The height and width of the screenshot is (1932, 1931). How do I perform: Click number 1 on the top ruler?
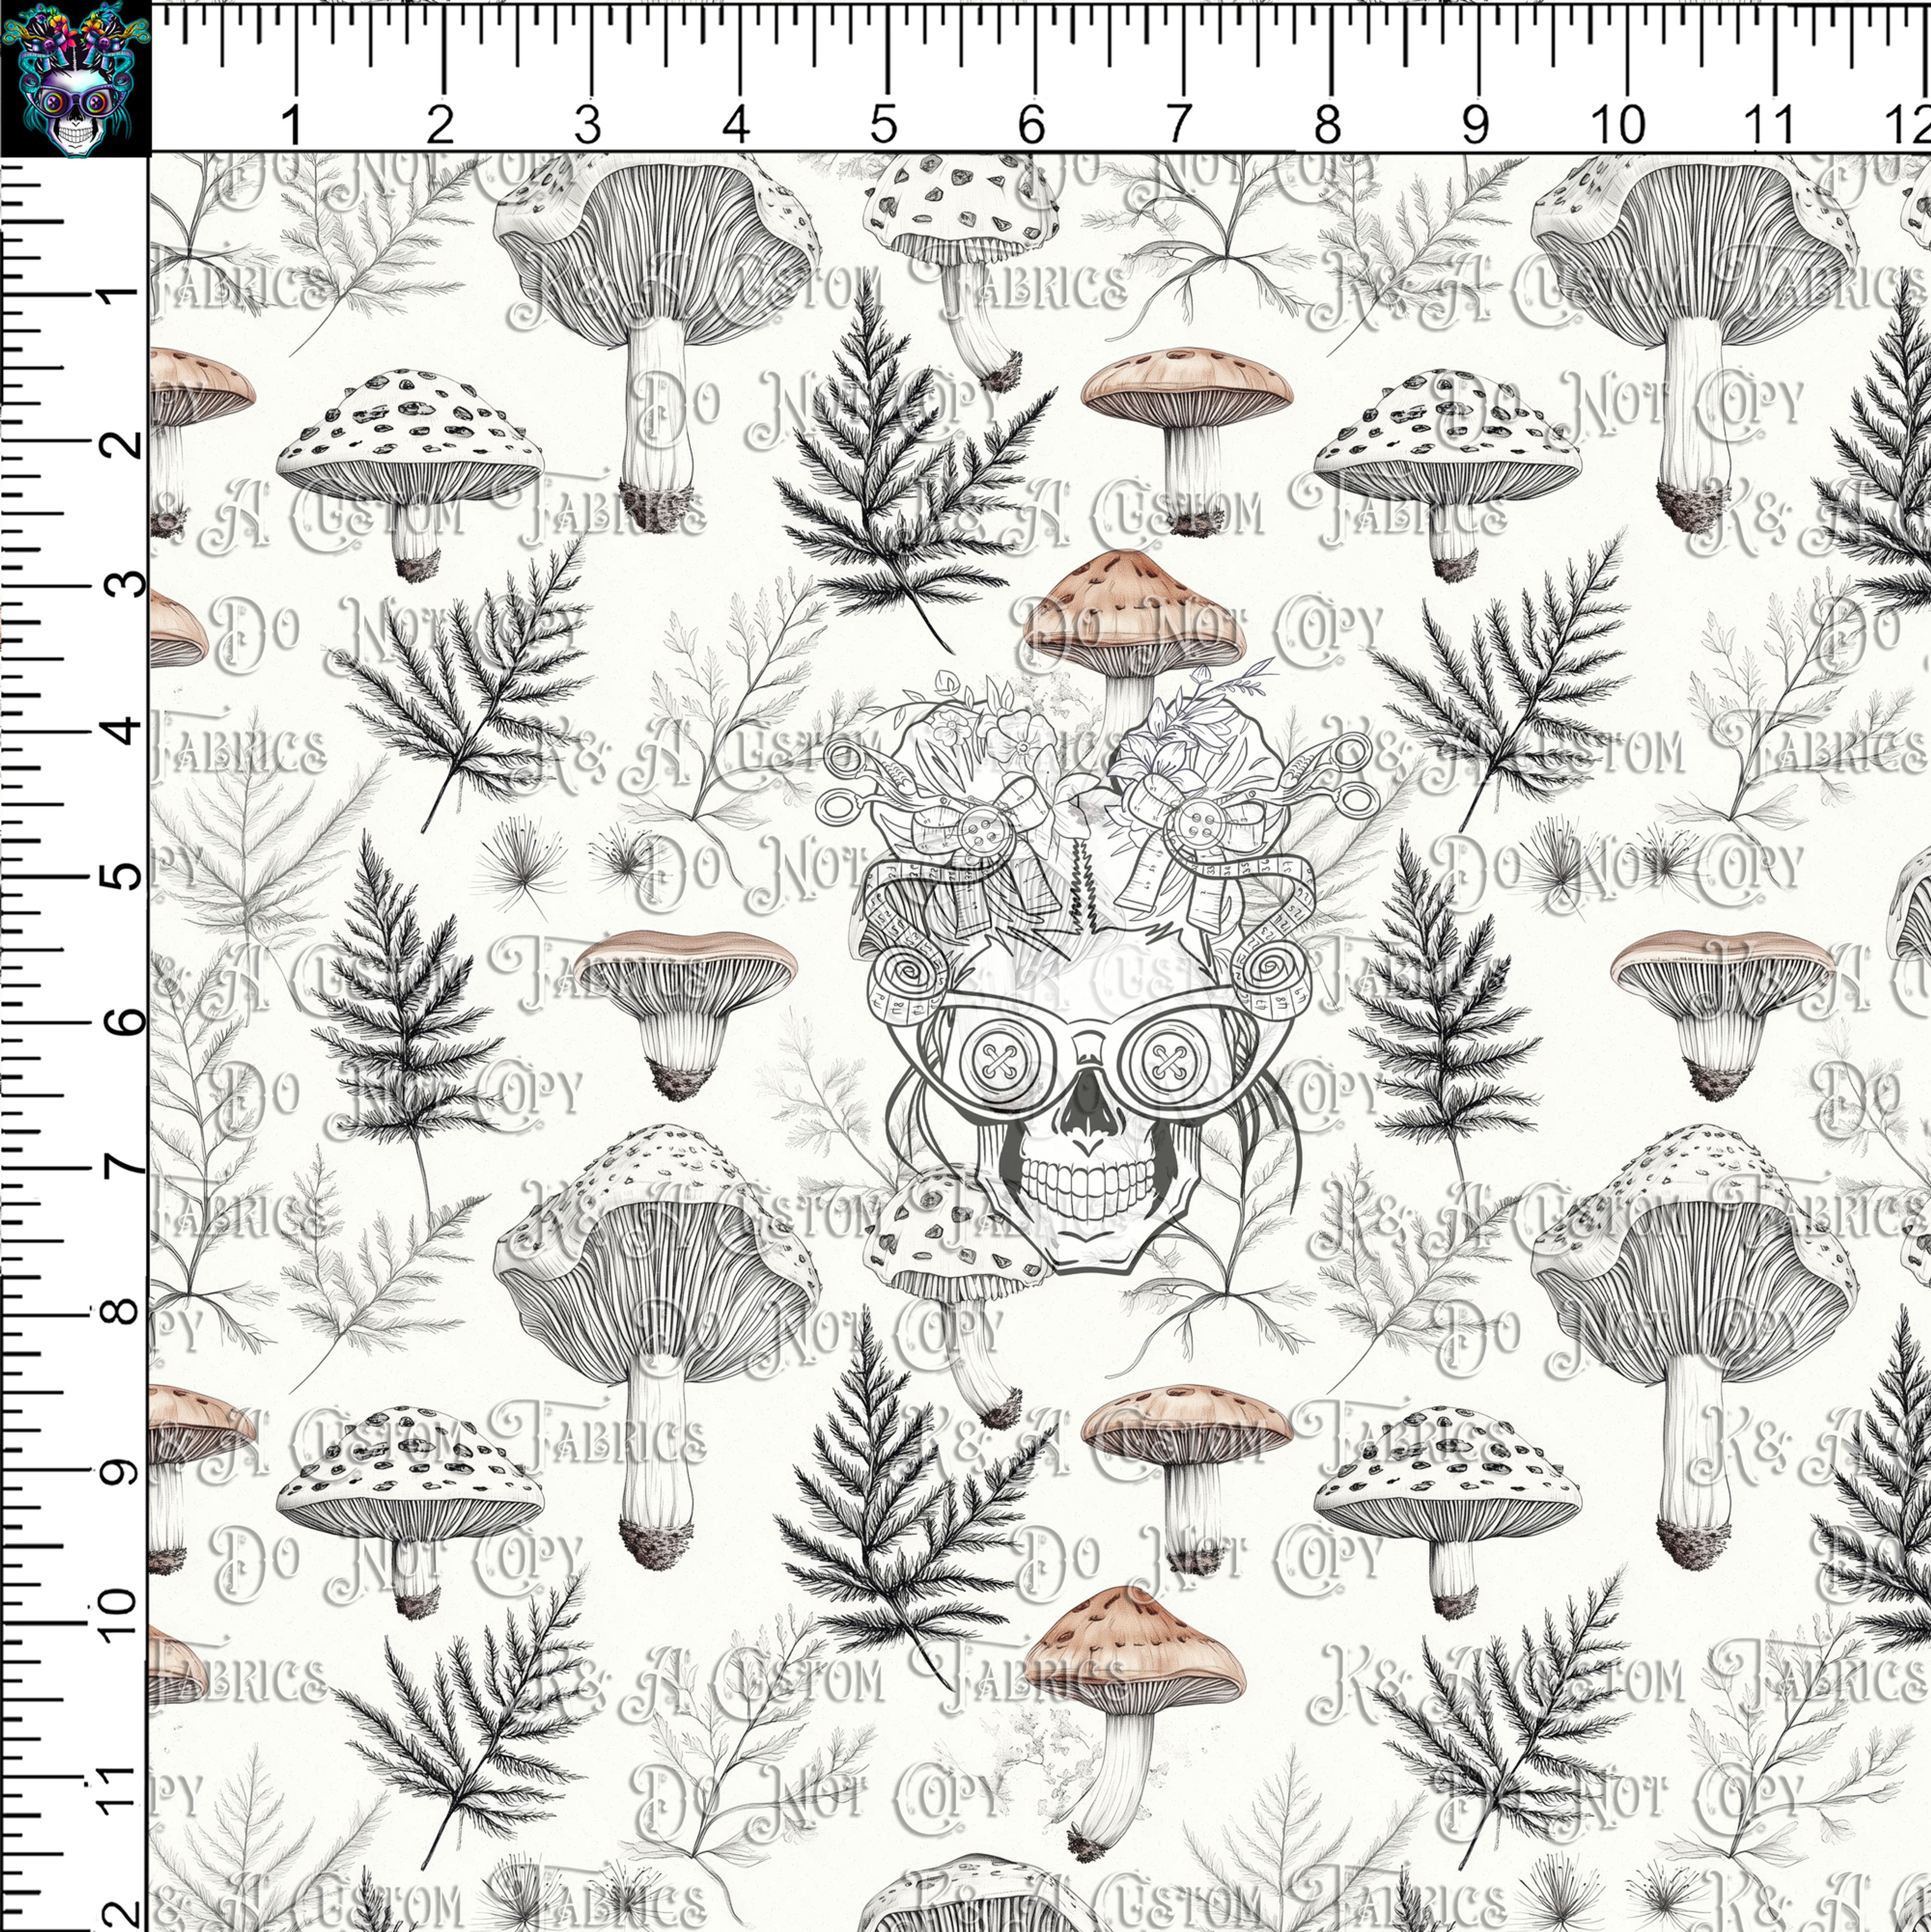tap(292, 125)
